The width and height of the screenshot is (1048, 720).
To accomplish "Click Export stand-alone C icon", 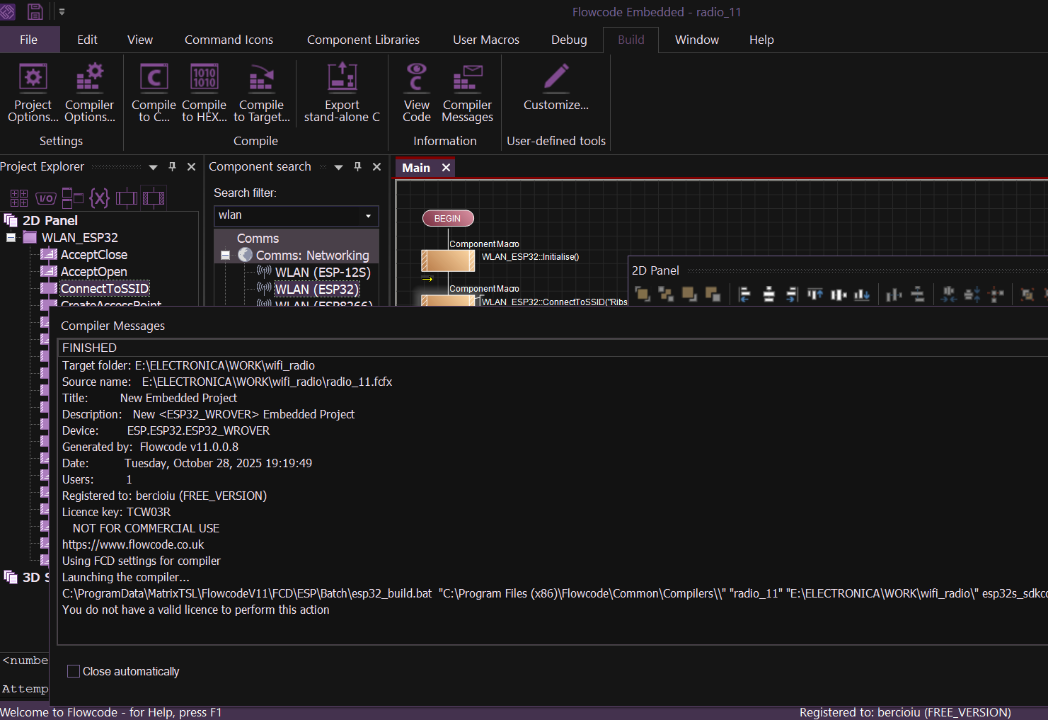I will 342,92.
